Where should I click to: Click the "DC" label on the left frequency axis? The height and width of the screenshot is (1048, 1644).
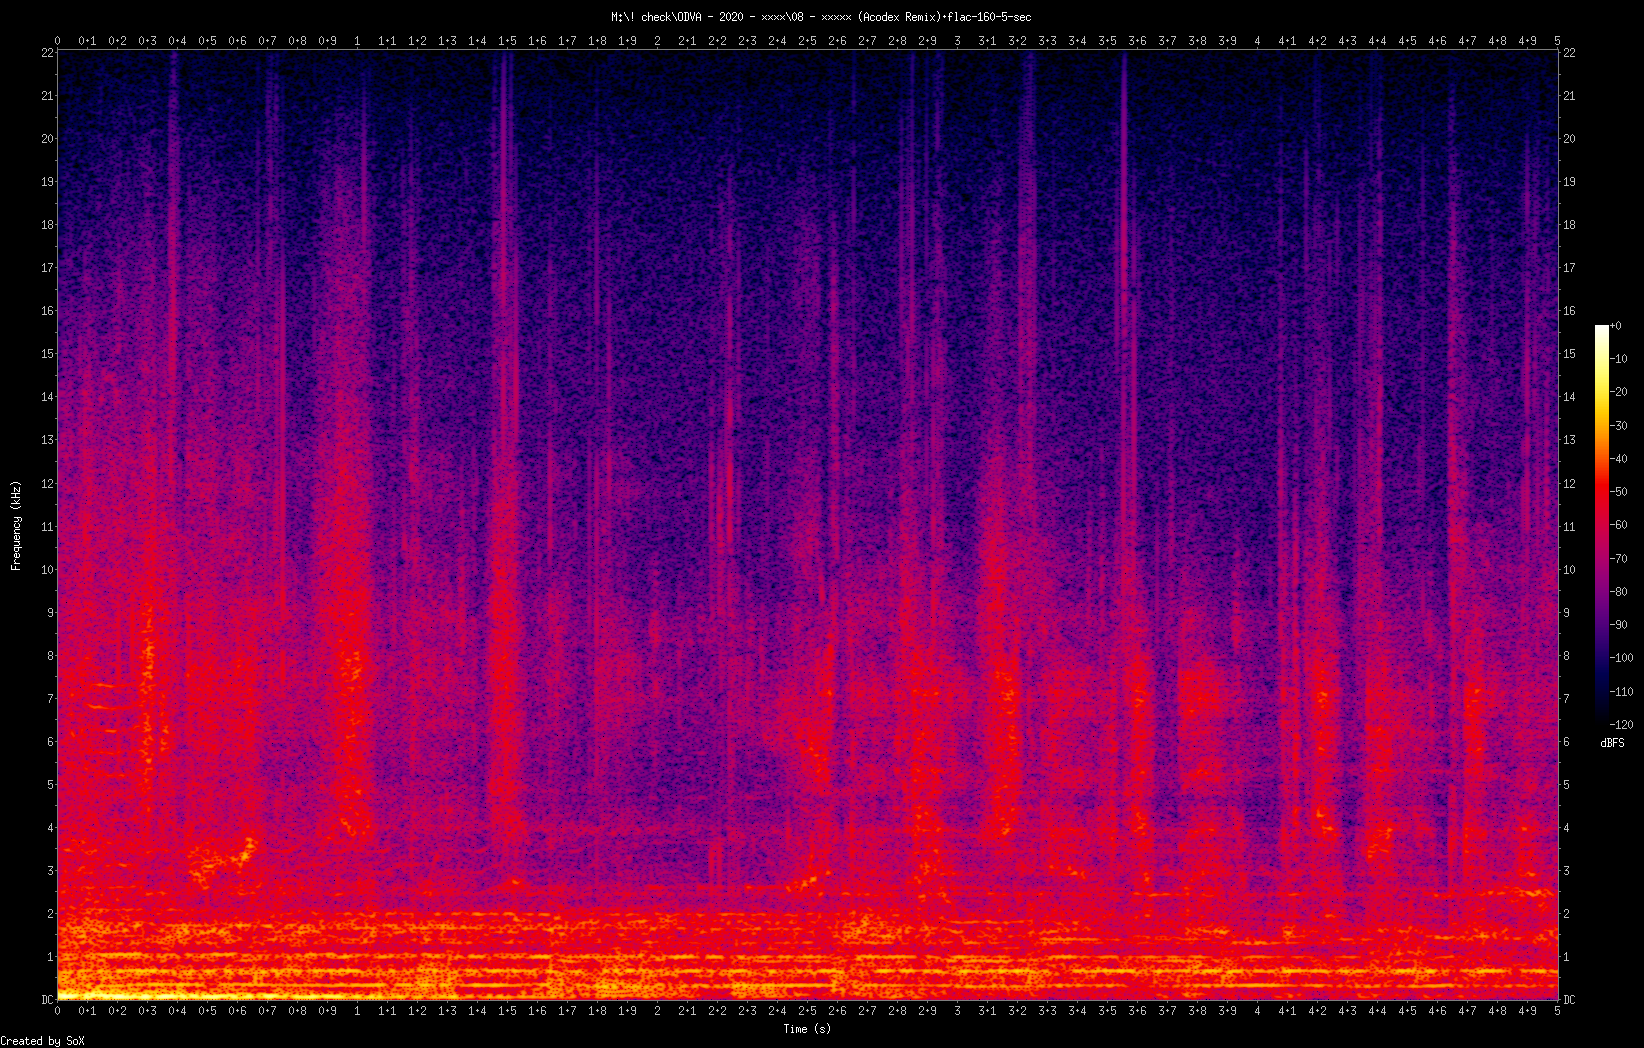[47, 1000]
